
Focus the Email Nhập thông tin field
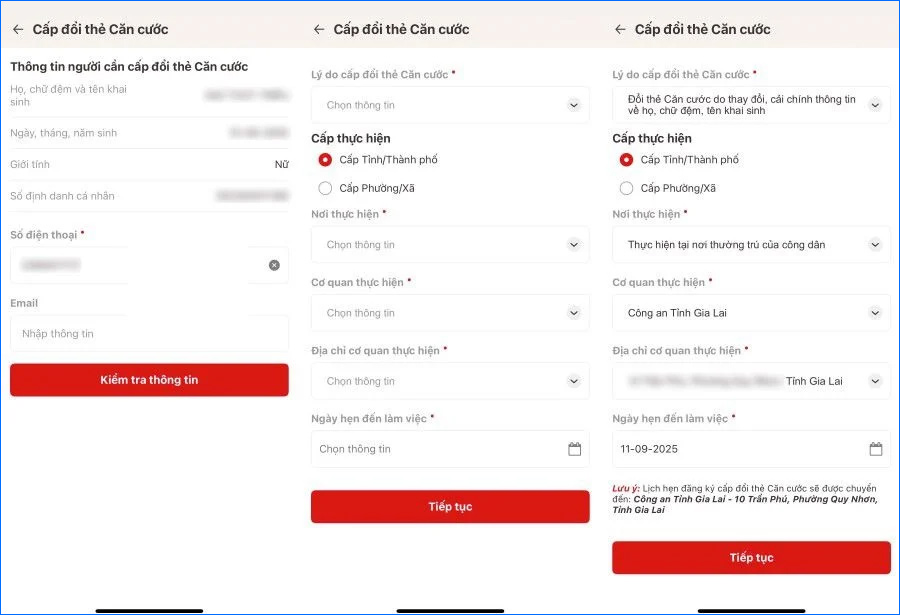coord(149,334)
